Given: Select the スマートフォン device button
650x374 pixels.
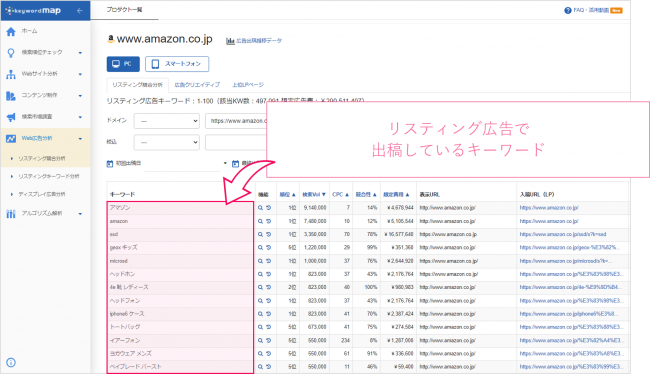Looking at the screenshot, I should (x=177, y=64).
